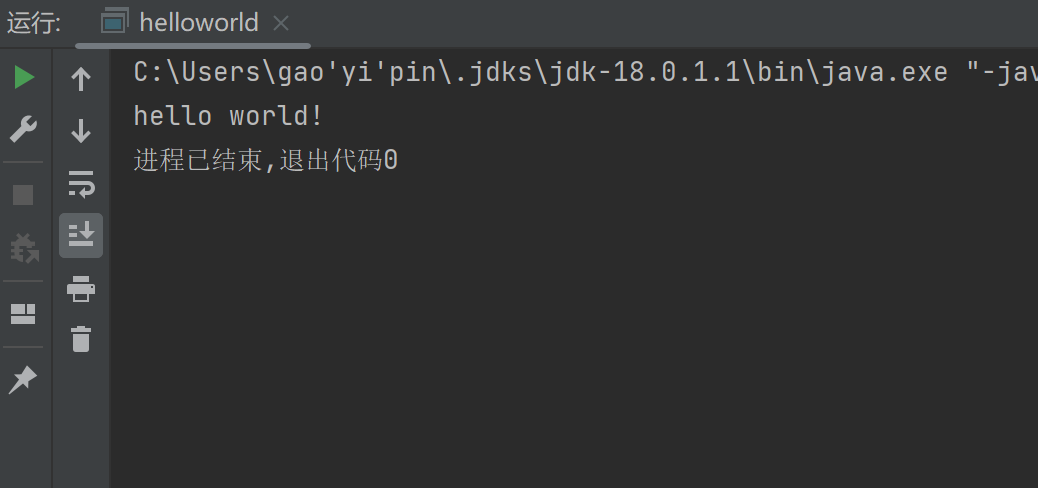
Task: Click the gray stop square icon
Action: click(23, 194)
